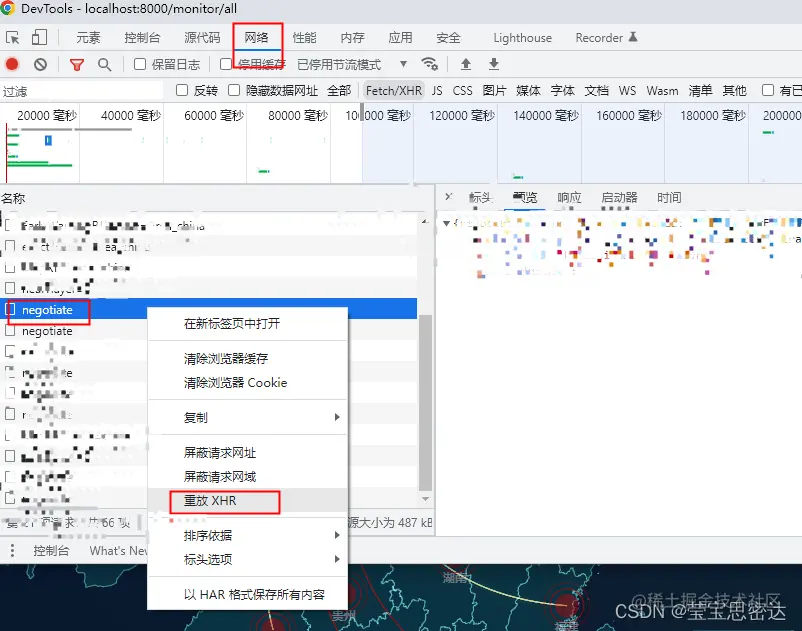Expand 排序依据 submenu
Screen dimensions: 802x631
pyautogui.click(x=248, y=535)
